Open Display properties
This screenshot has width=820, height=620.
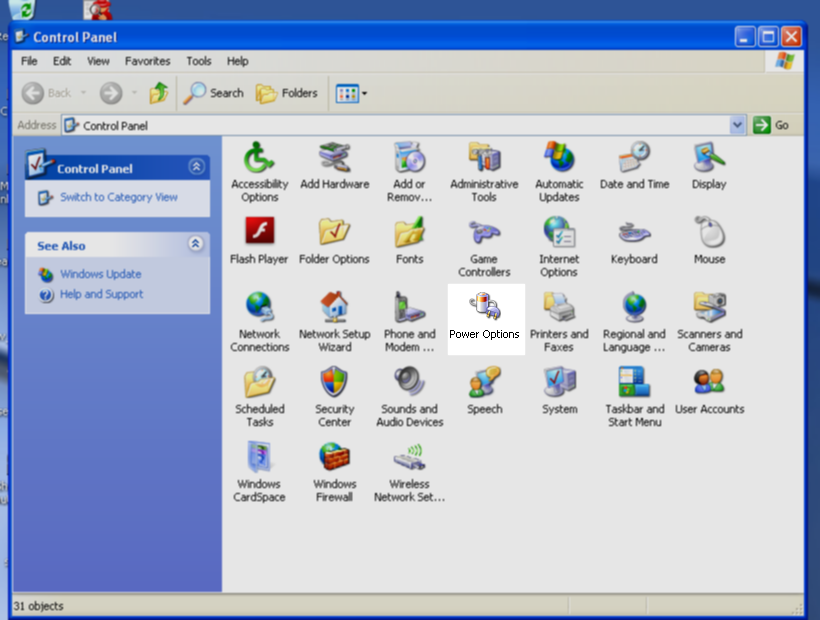pos(709,166)
